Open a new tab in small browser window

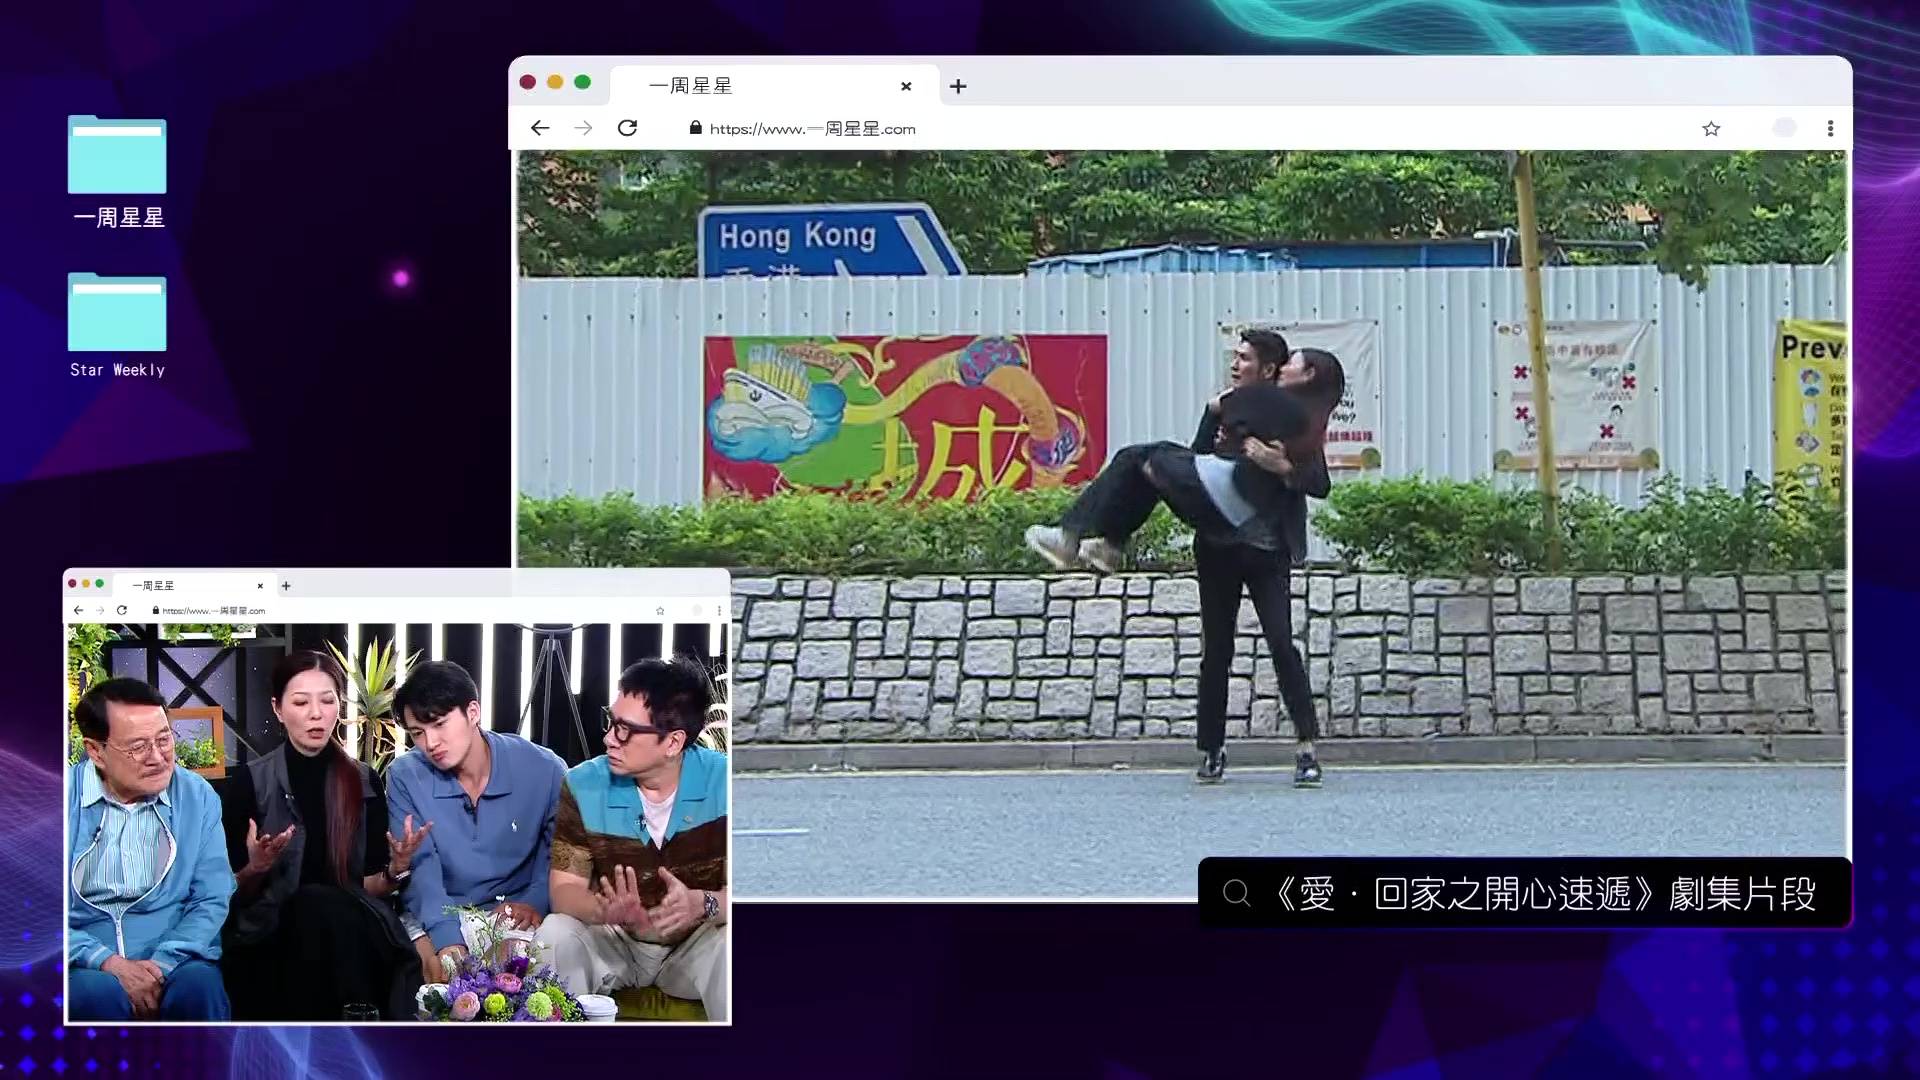click(x=286, y=586)
